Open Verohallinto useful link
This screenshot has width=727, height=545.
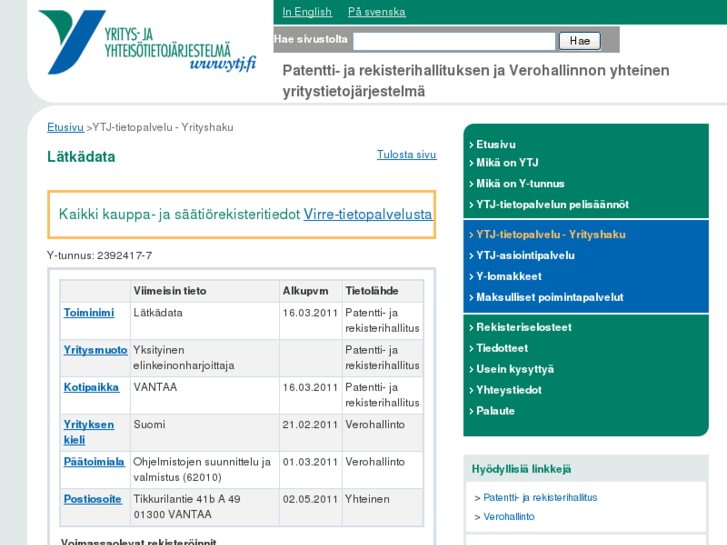[509, 517]
